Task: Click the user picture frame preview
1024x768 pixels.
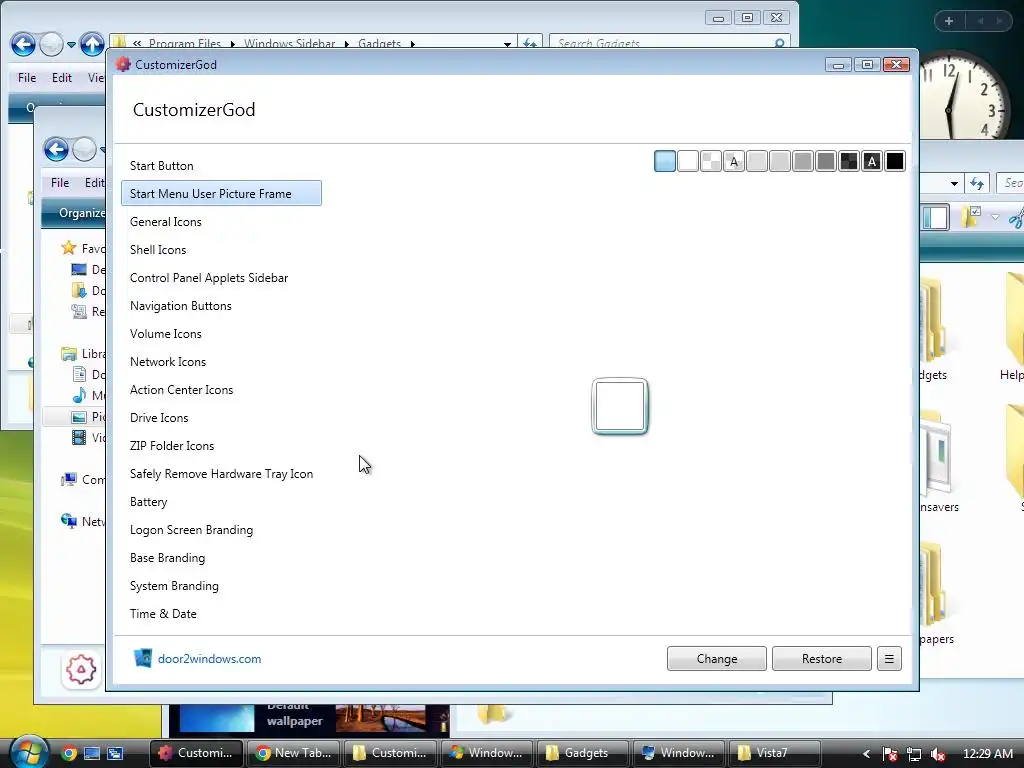Action: [x=620, y=406]
